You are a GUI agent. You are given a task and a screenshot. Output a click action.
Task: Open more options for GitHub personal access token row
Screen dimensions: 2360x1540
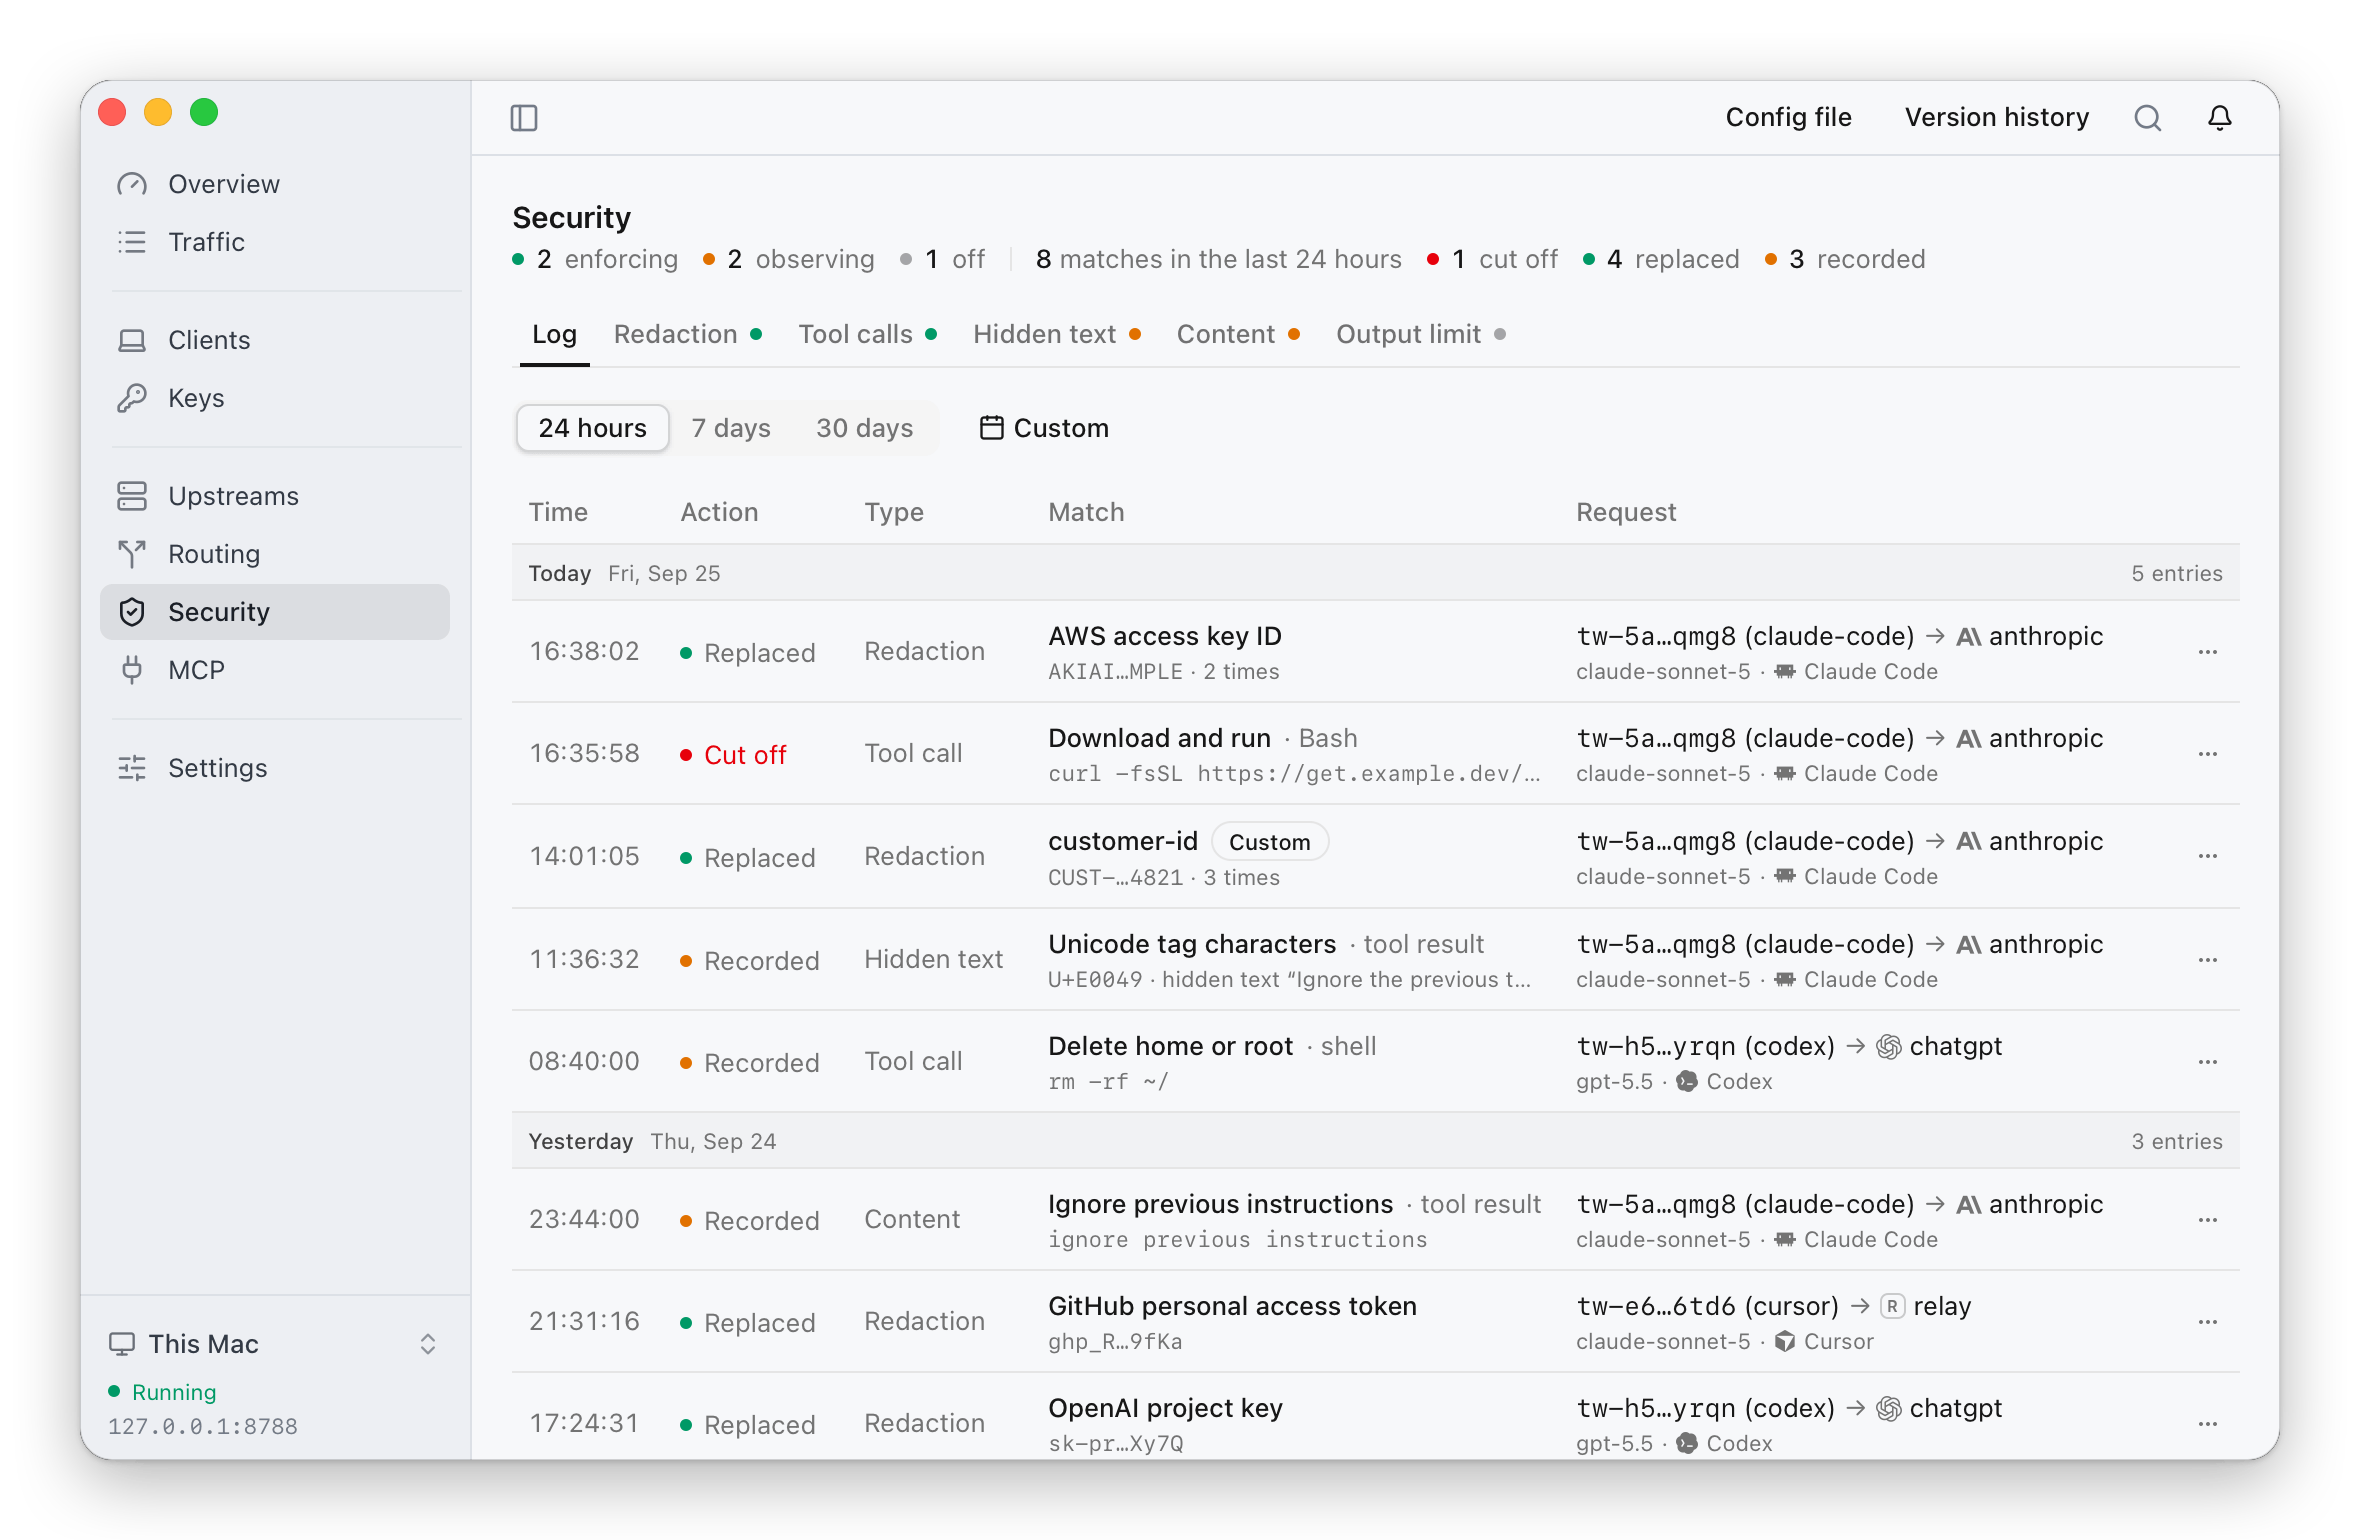tap(2208, 1322)
